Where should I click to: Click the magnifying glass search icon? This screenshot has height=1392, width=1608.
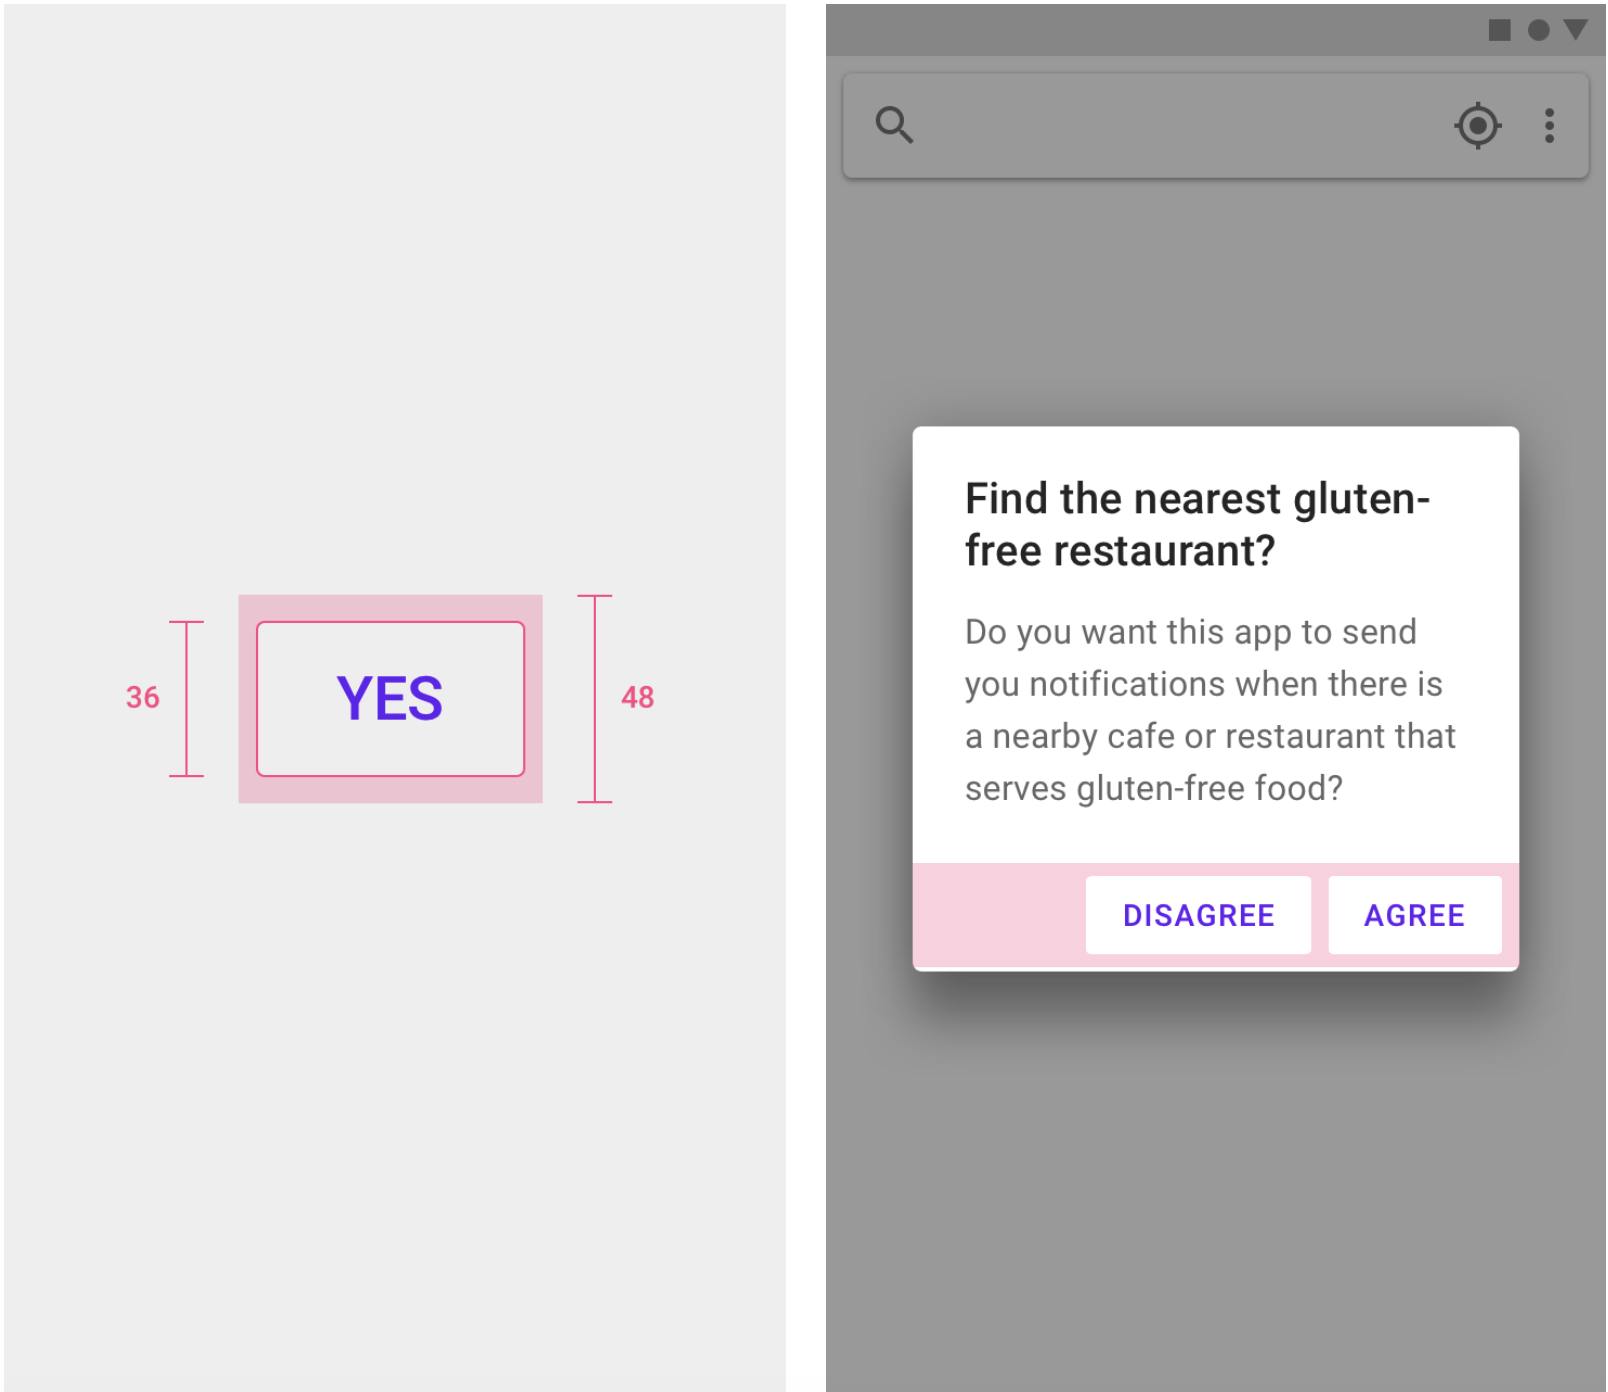(894, 125)
